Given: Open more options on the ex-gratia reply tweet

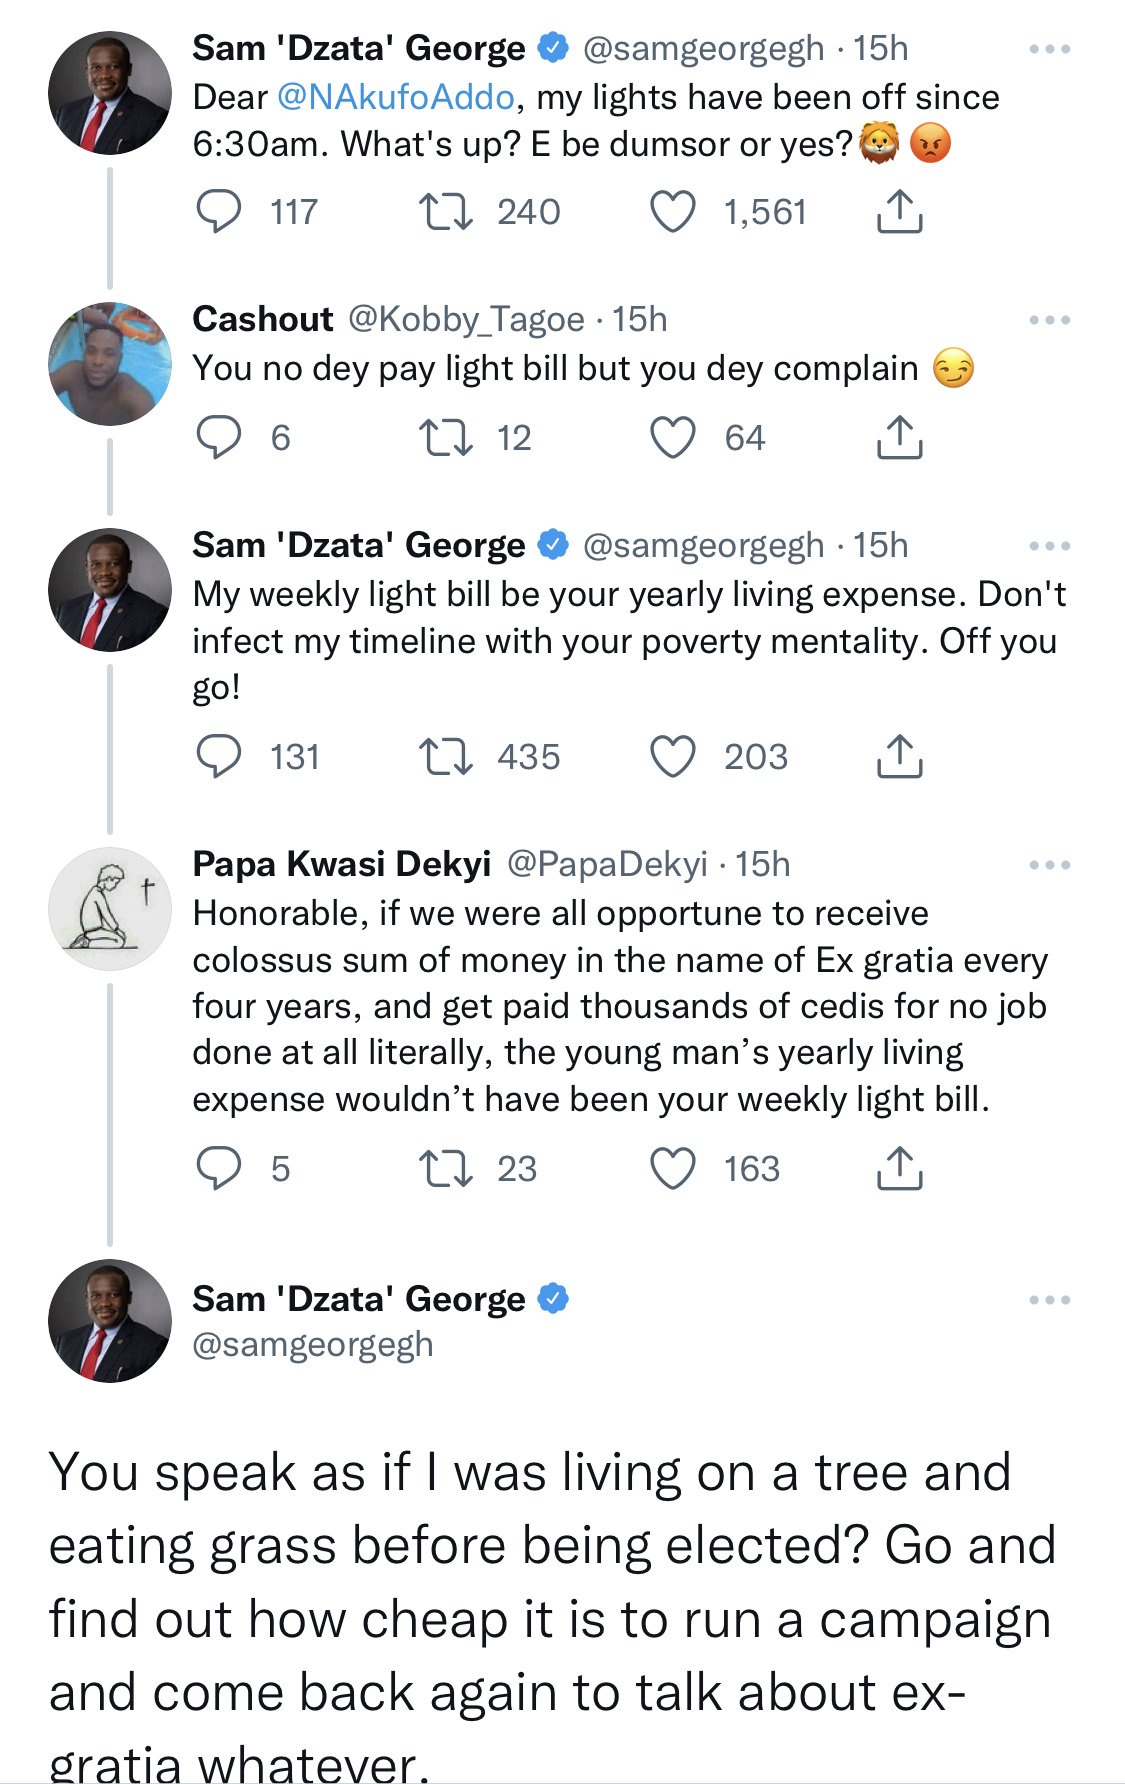Looking at the screenshot, I should click(1049, 1300).
